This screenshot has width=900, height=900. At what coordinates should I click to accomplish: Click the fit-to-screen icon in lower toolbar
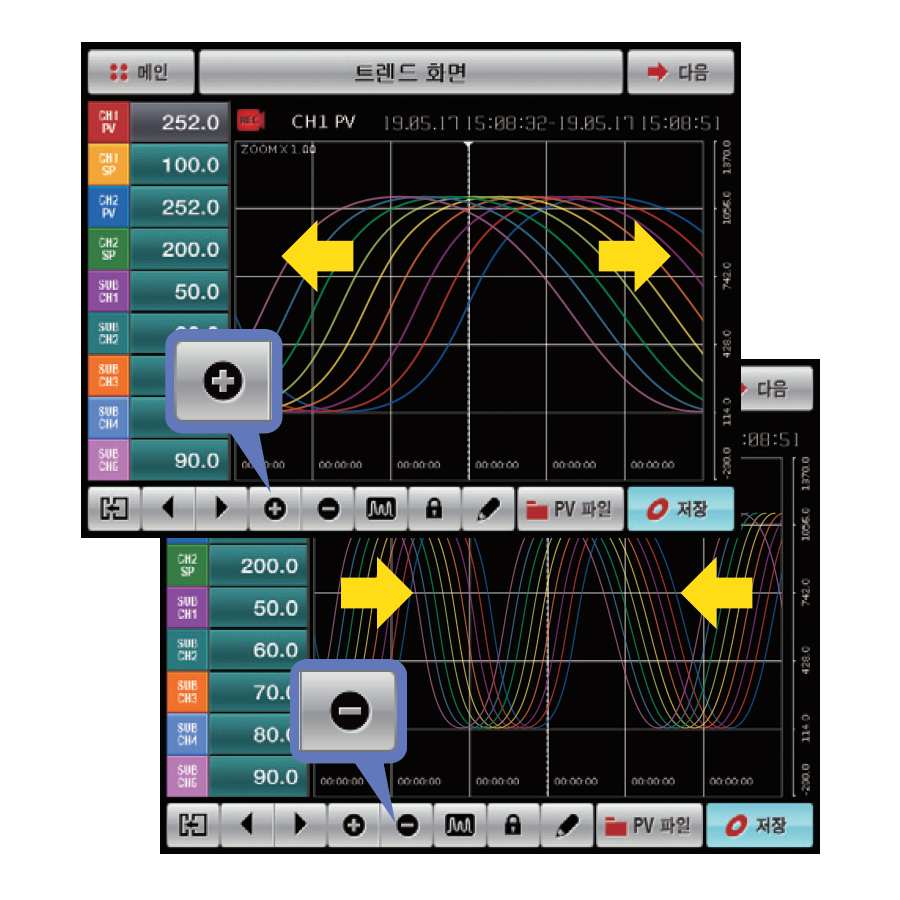193,825
